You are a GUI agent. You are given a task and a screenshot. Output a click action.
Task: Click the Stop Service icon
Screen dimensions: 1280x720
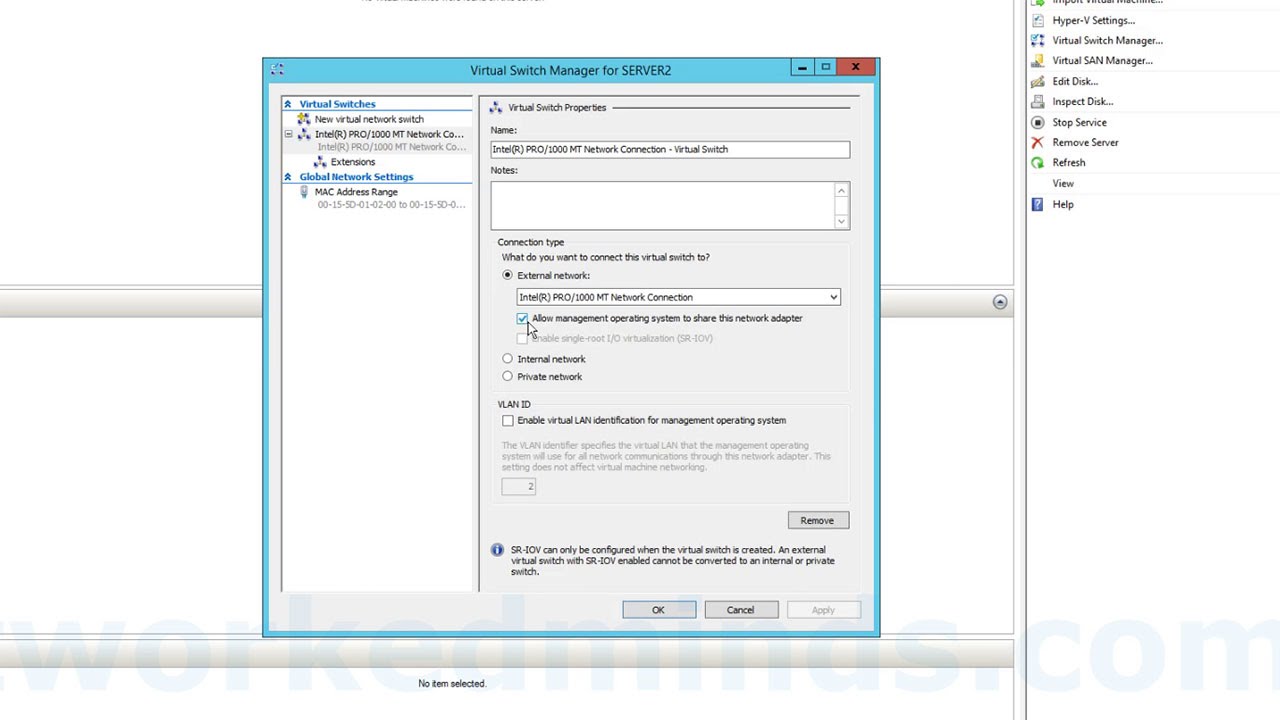coord(1037,122)
